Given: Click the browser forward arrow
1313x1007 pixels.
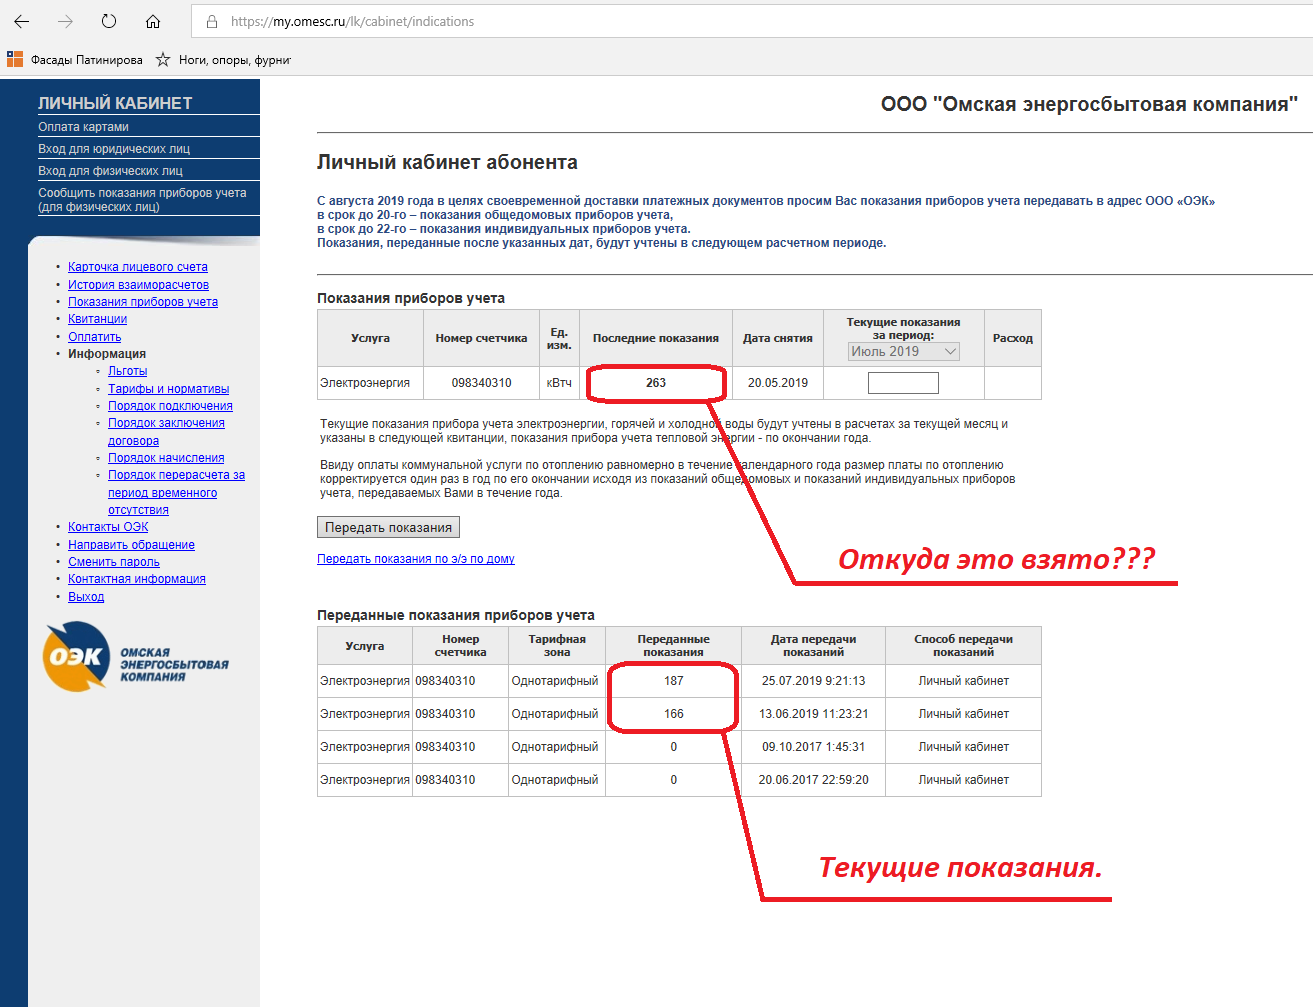Looking at the screenshot, I should [x=65, y=21].
